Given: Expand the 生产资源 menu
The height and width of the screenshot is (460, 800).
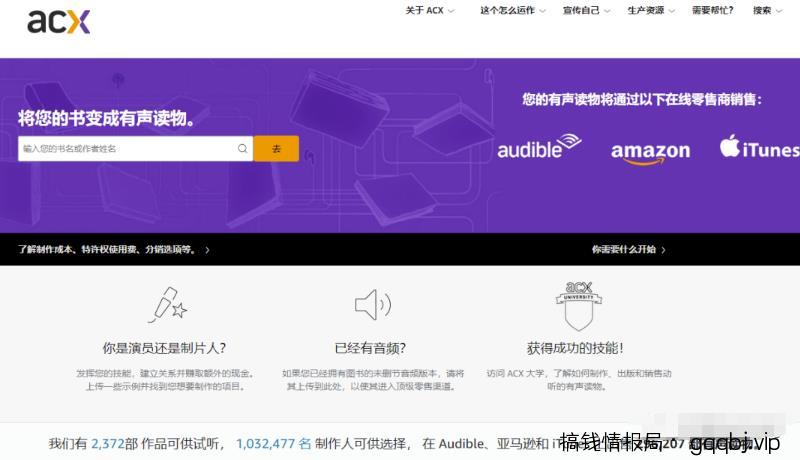Looking at the screenshot, I should [x=651, y=10].
